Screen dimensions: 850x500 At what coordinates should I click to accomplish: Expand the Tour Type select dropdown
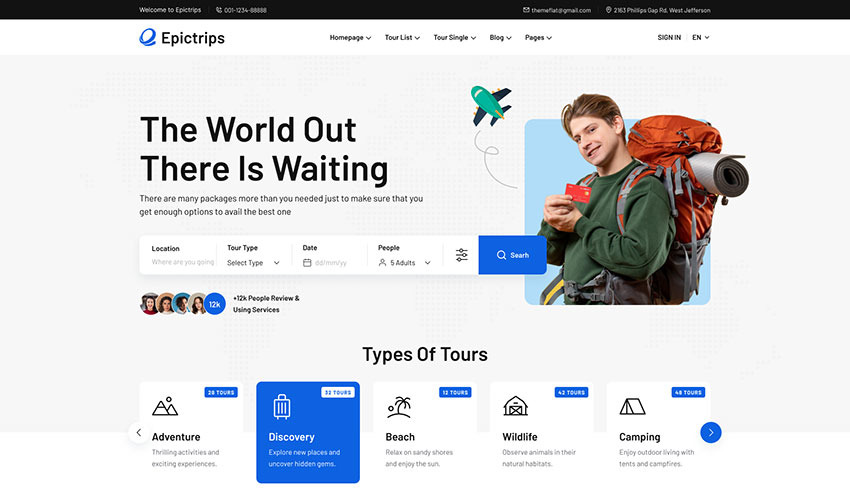tap(253, 263)
